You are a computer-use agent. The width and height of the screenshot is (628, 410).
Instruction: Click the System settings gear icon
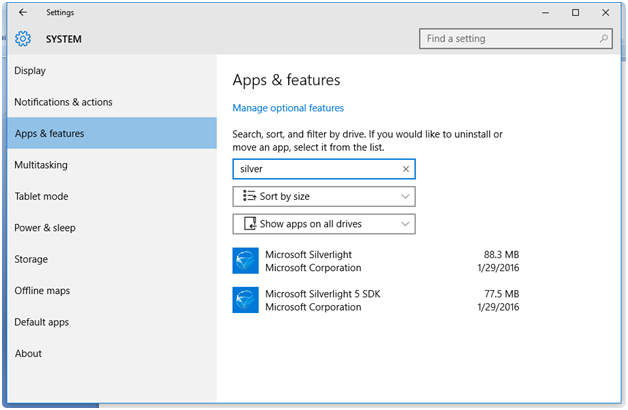[x=23, y=39]
